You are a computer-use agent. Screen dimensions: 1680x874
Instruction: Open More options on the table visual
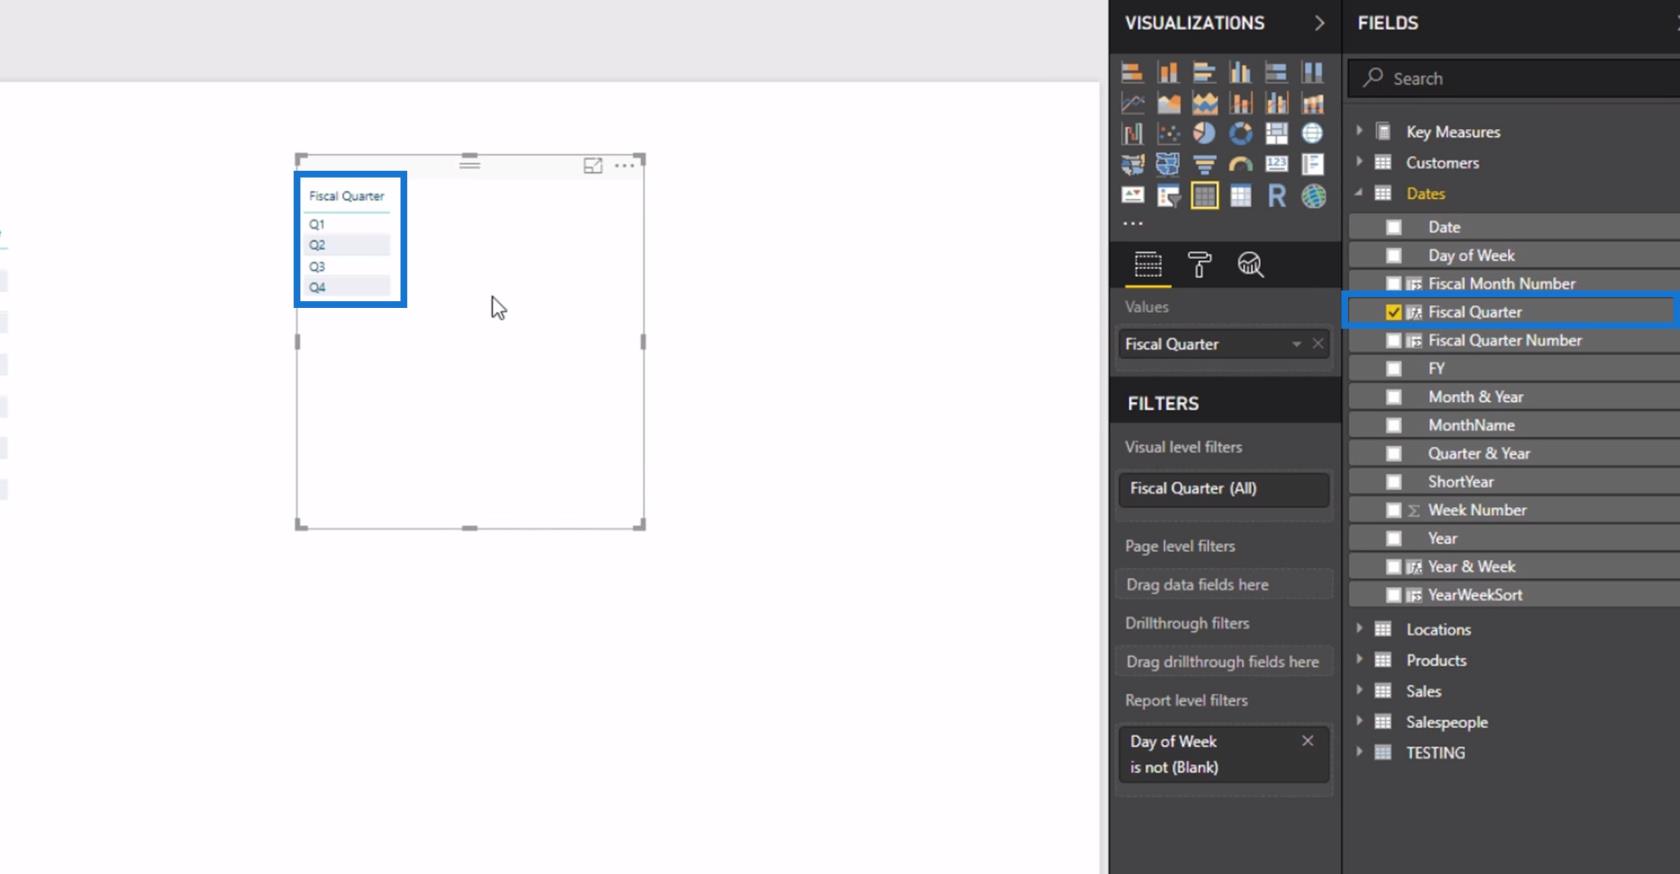(x=625, y=166)
